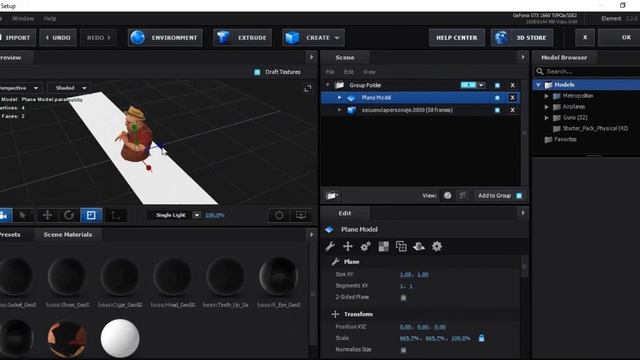The image size is (640, 360).
Task: Click the wrench icon in Edit toolbar
Action: 330,246
